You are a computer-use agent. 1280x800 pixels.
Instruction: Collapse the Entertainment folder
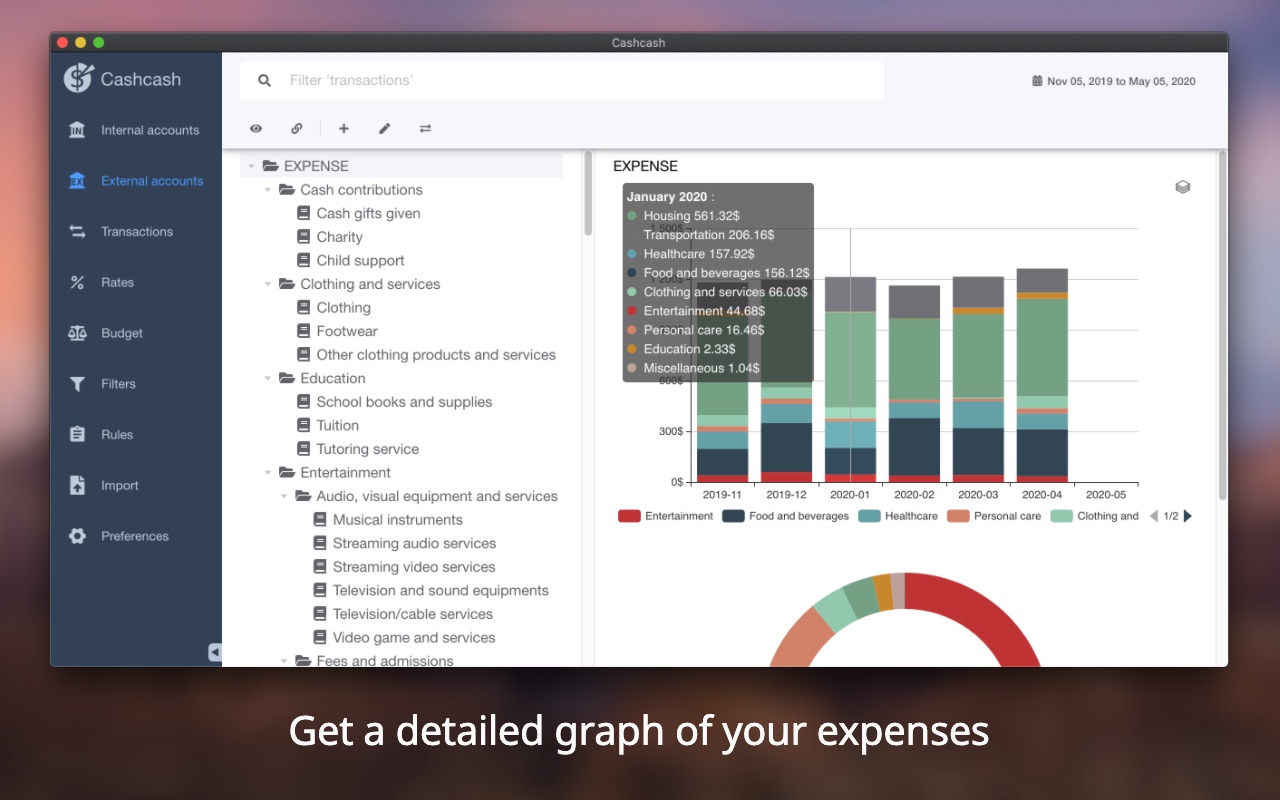[268, 473]
